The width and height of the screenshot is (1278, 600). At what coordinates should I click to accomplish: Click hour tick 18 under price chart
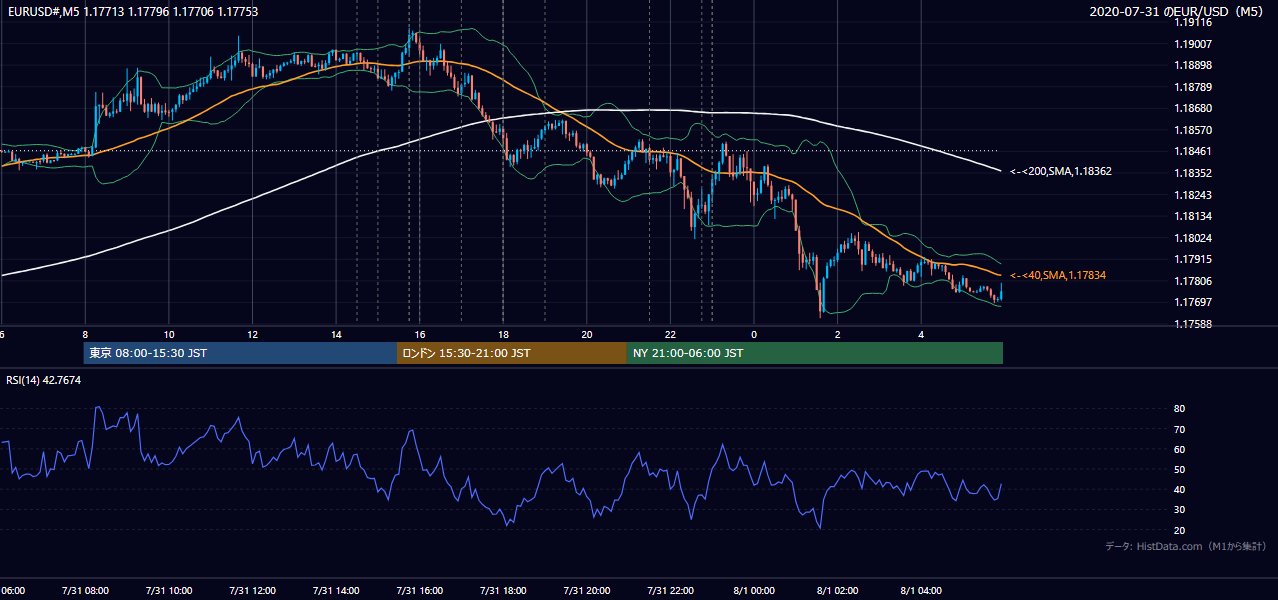coord(503,334)
